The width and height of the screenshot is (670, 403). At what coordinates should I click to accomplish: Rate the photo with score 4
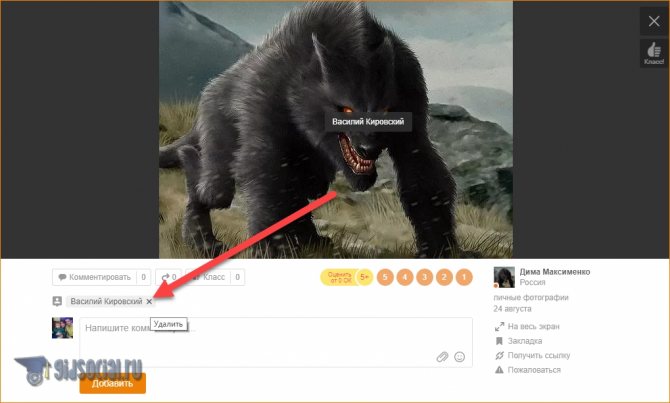[405, 277]
